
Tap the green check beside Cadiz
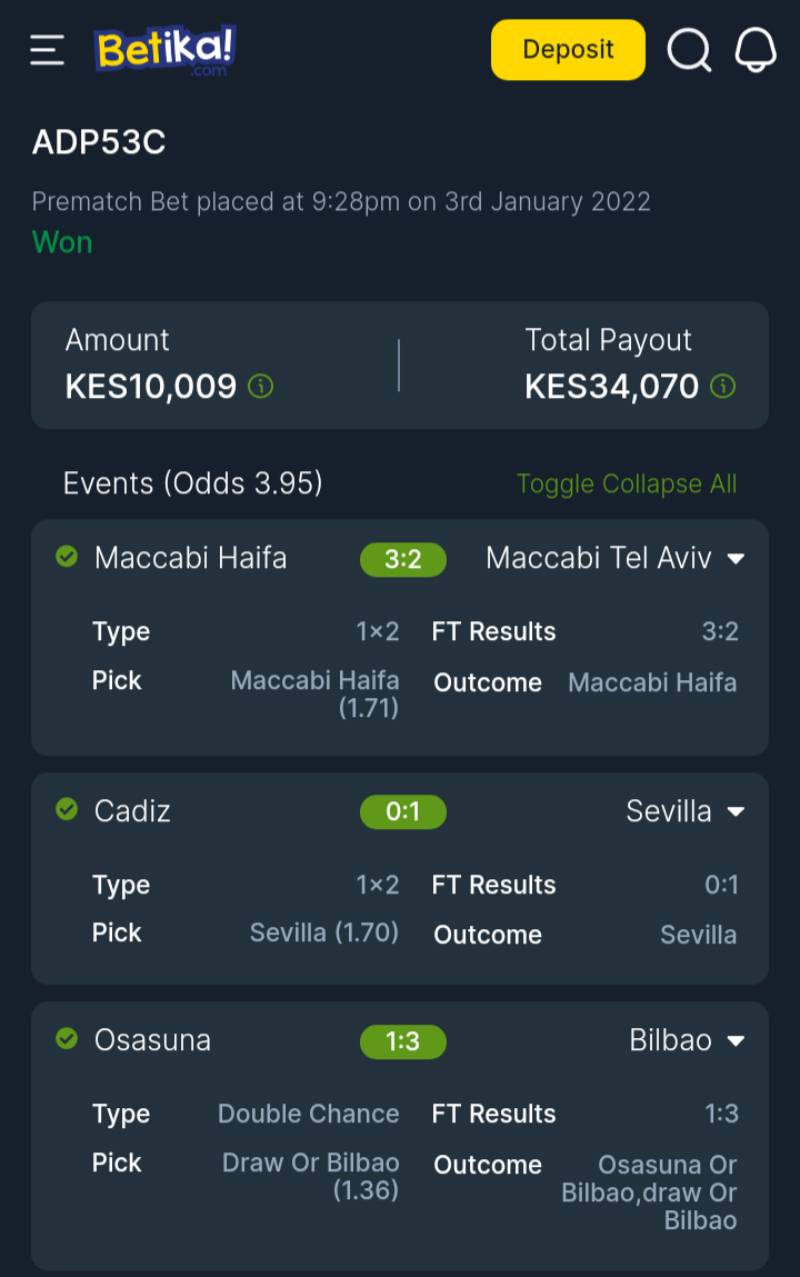(67, 809)
